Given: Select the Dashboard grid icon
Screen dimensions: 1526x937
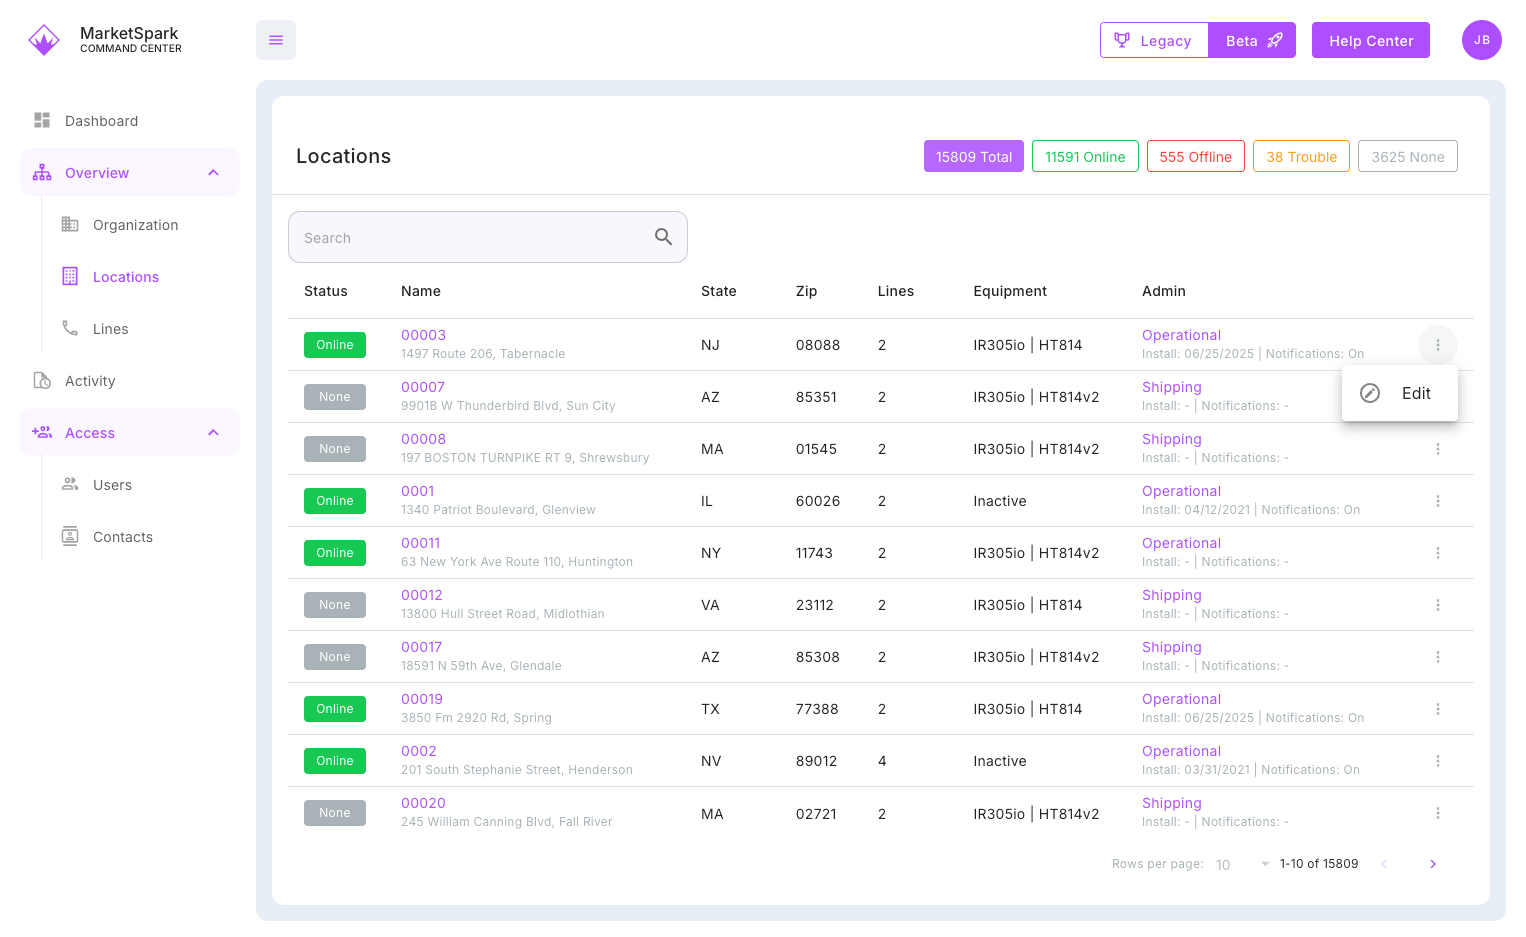Looking at the screenshot, I should [x=41, y=120].
